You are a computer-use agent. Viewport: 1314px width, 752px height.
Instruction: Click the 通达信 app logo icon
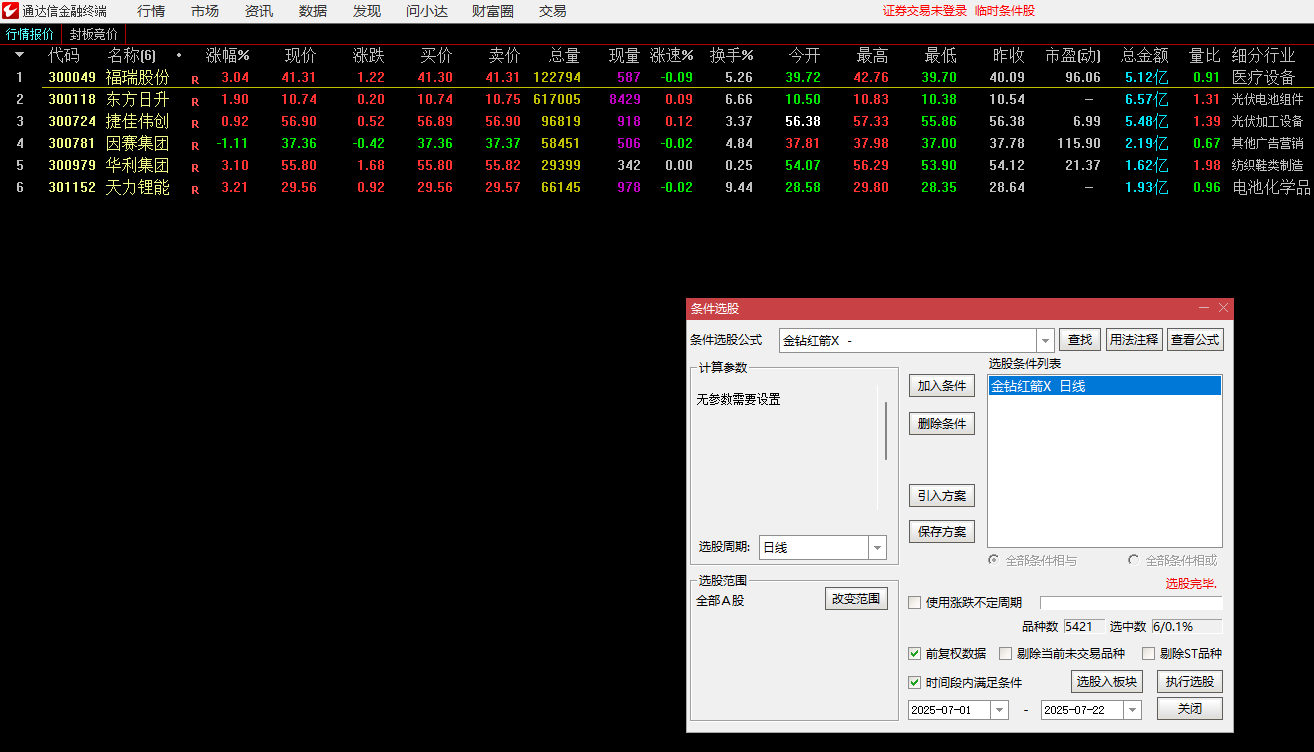pyautogui.click(x=11, y=11)
